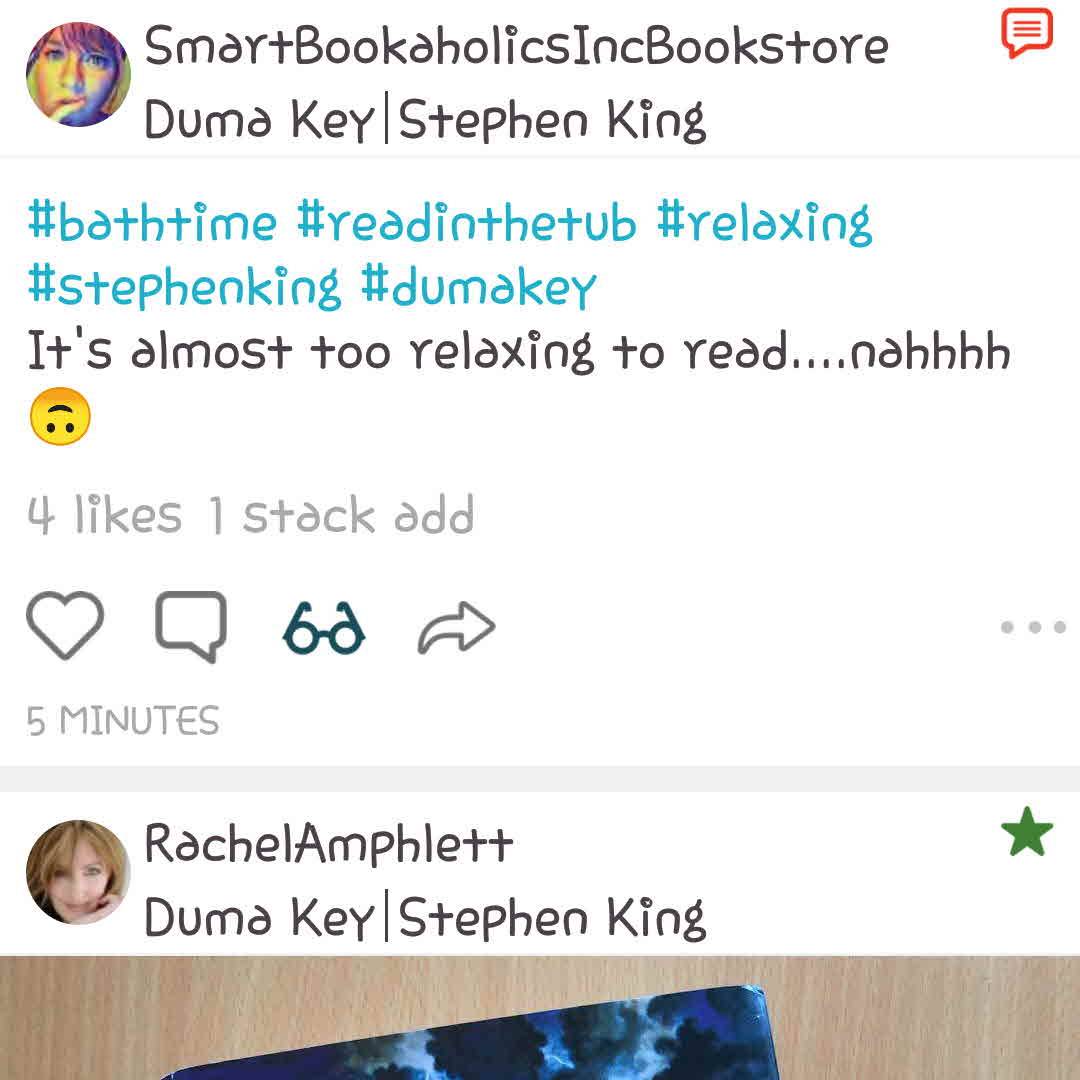
Task: Tap the green star review icon
Action: click(1027, 831)
